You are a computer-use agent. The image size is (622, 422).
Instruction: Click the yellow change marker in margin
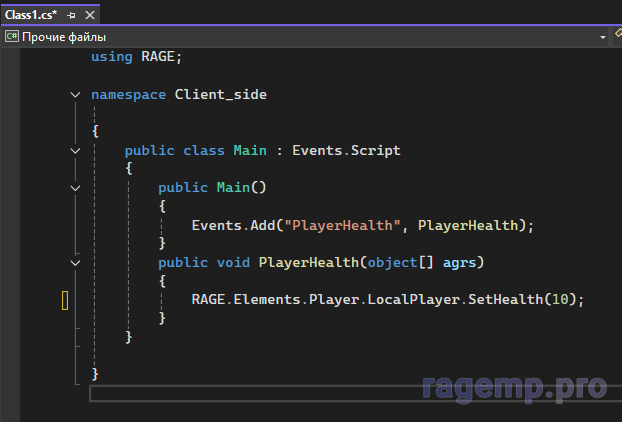(65, 300)
